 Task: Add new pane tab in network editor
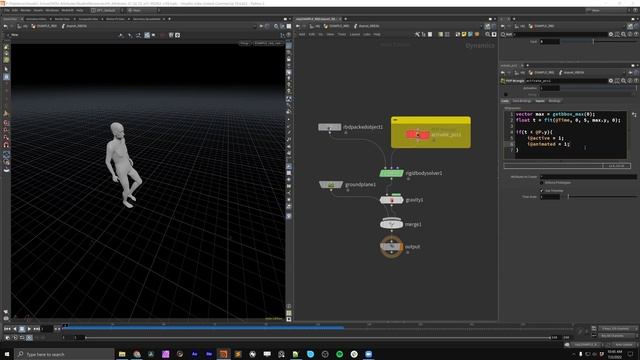pos(345,19)
